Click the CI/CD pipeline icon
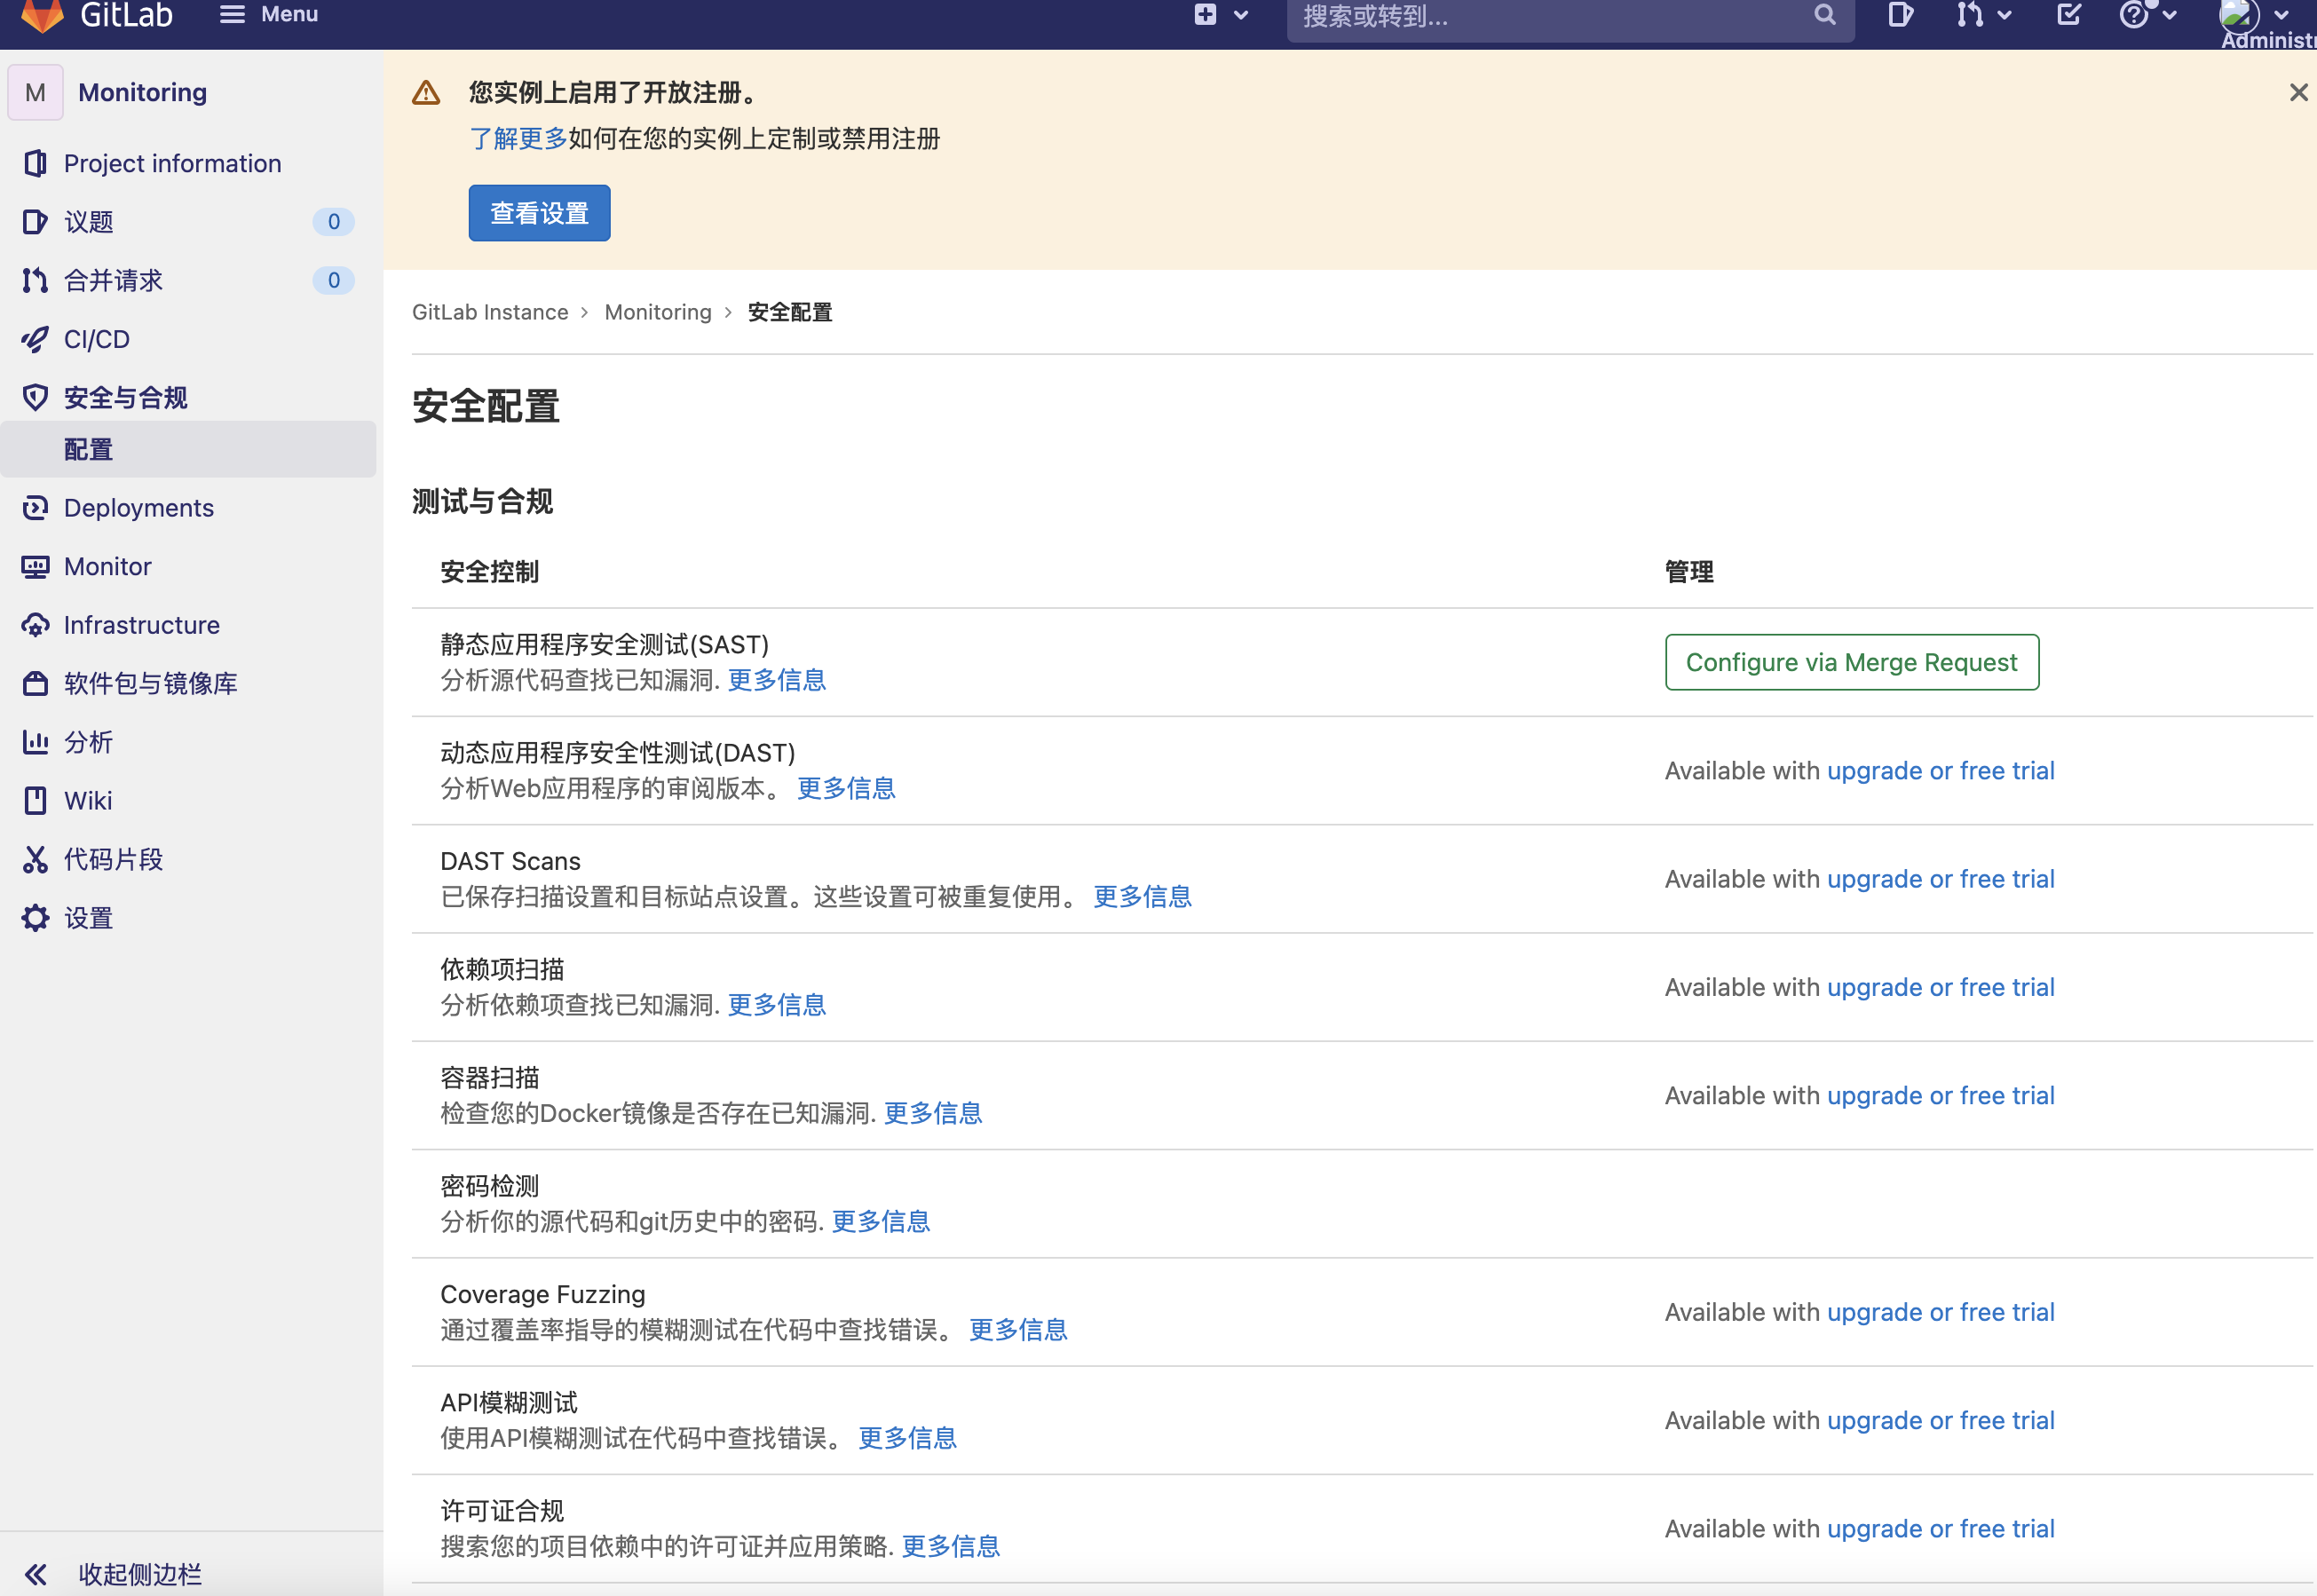 39,338
